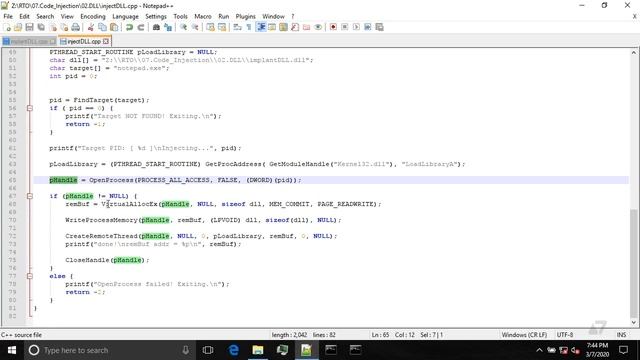Open the Window menu
This screenshot has height=360, width=640.
coord(273,16)
